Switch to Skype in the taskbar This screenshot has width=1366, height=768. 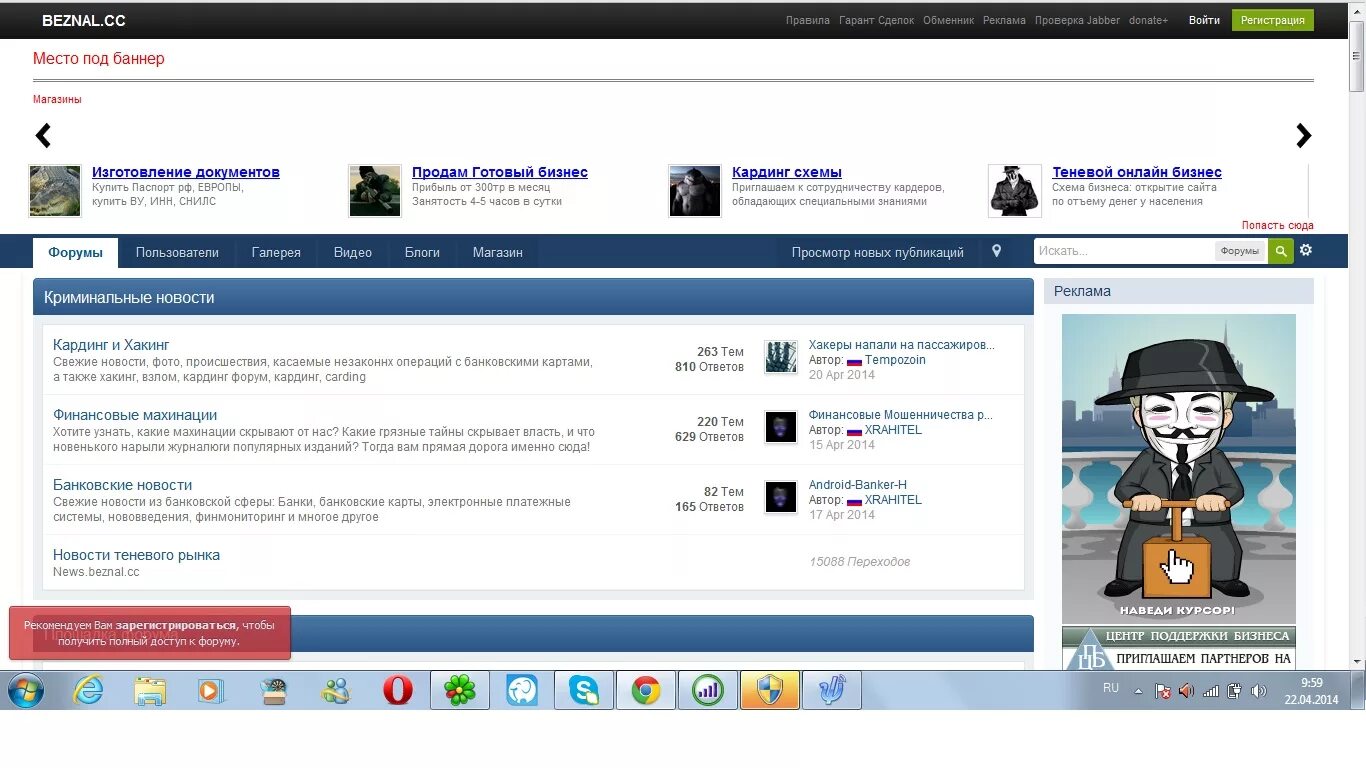(x=584, y=690)
